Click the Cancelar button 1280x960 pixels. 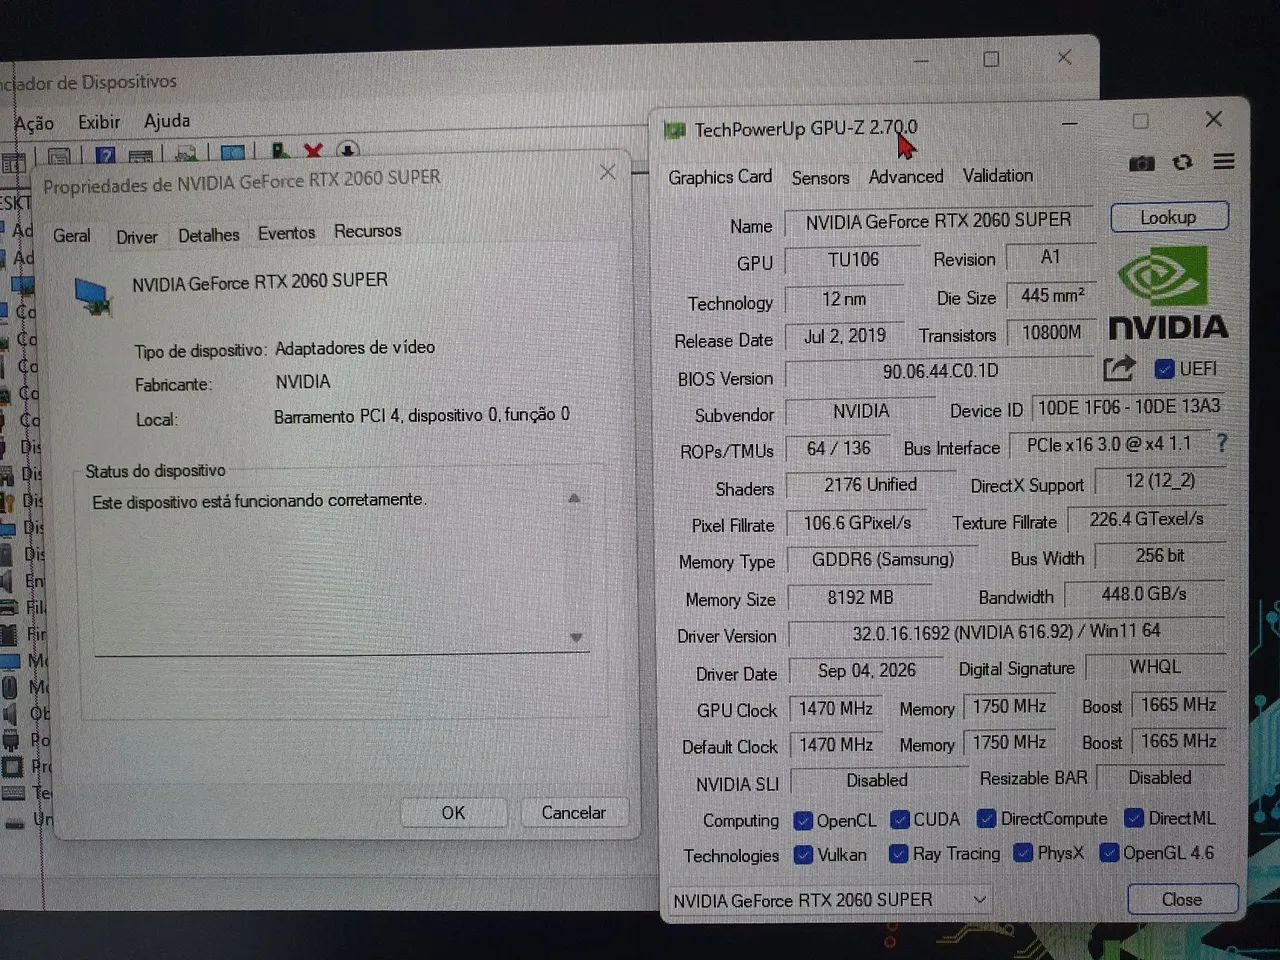point(574,813)
